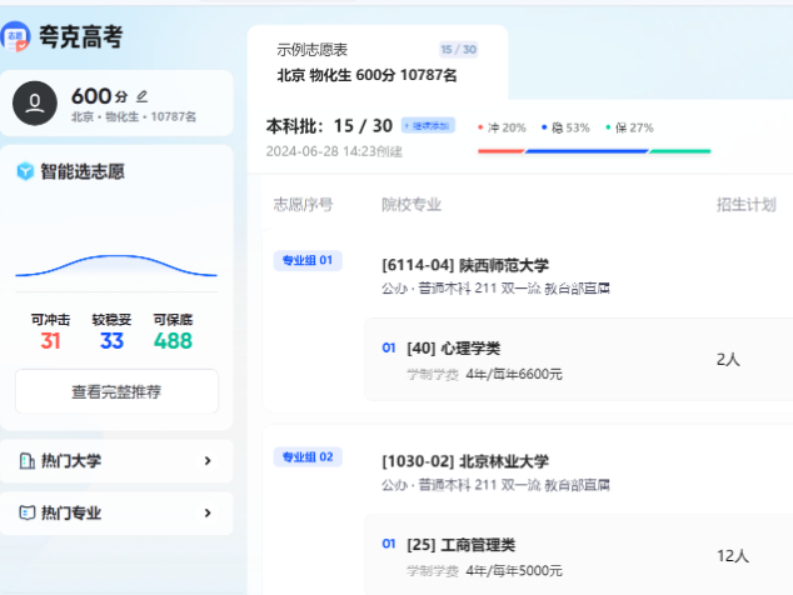Select the 示例志愿表 tab
Viewport: 793px width, 595px height.
pyautogui.click(x=377, y=62)
